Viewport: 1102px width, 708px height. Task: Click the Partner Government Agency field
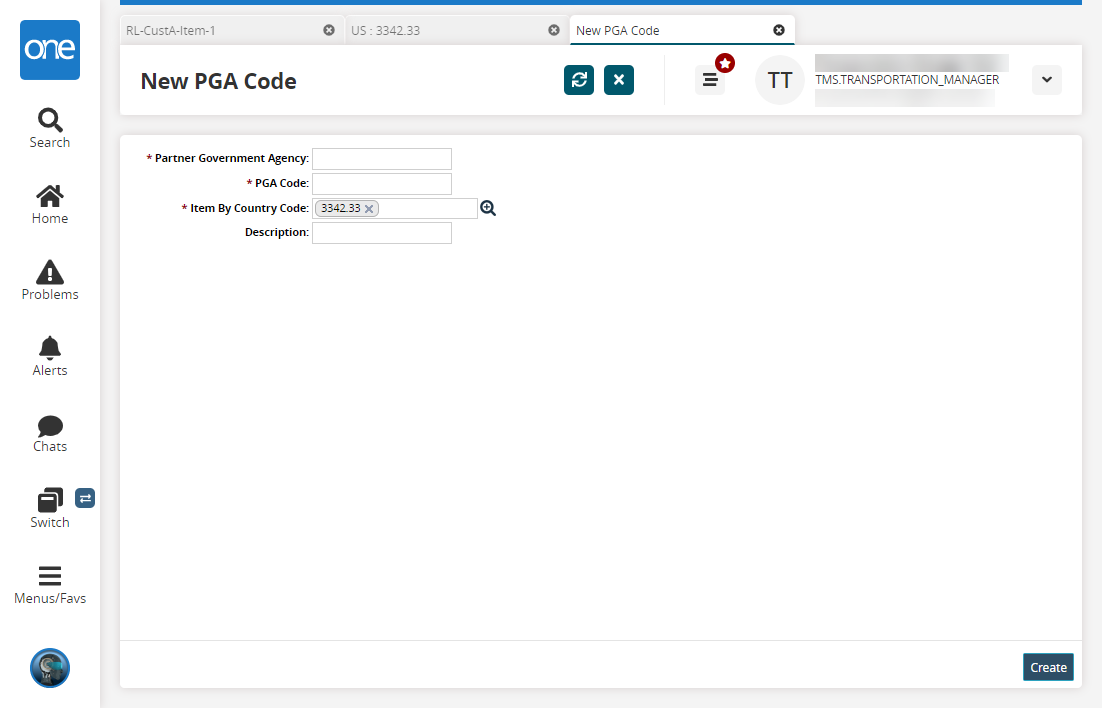[x=382, y=159]
